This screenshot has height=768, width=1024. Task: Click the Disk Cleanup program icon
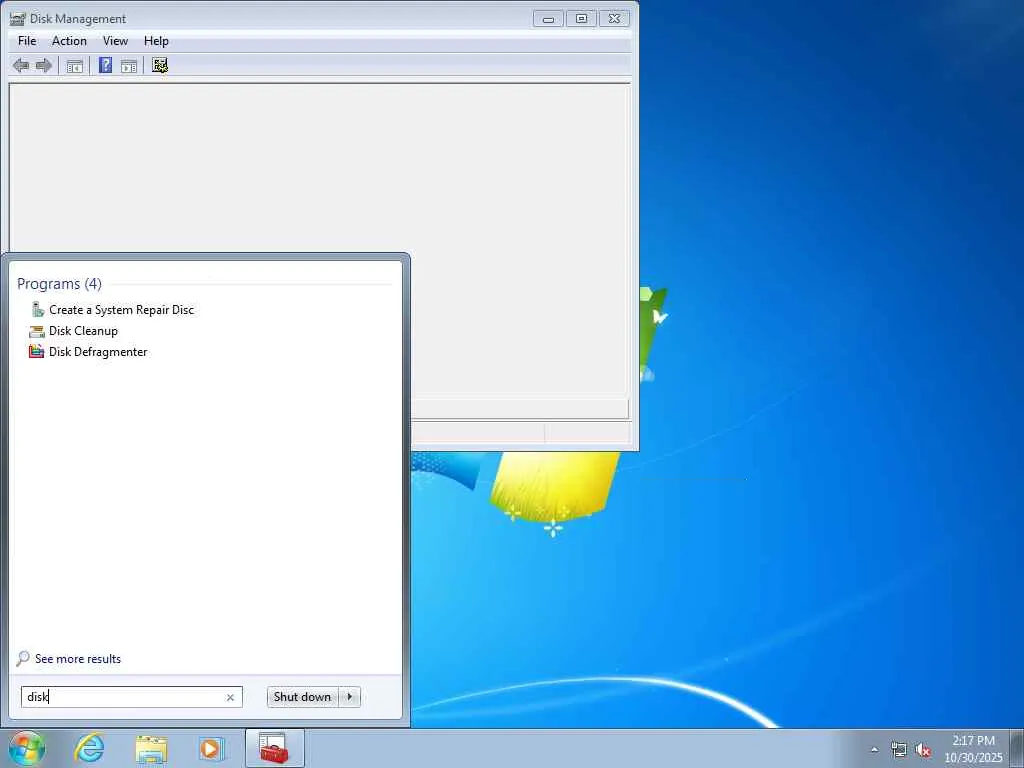[x=37, y=331]
